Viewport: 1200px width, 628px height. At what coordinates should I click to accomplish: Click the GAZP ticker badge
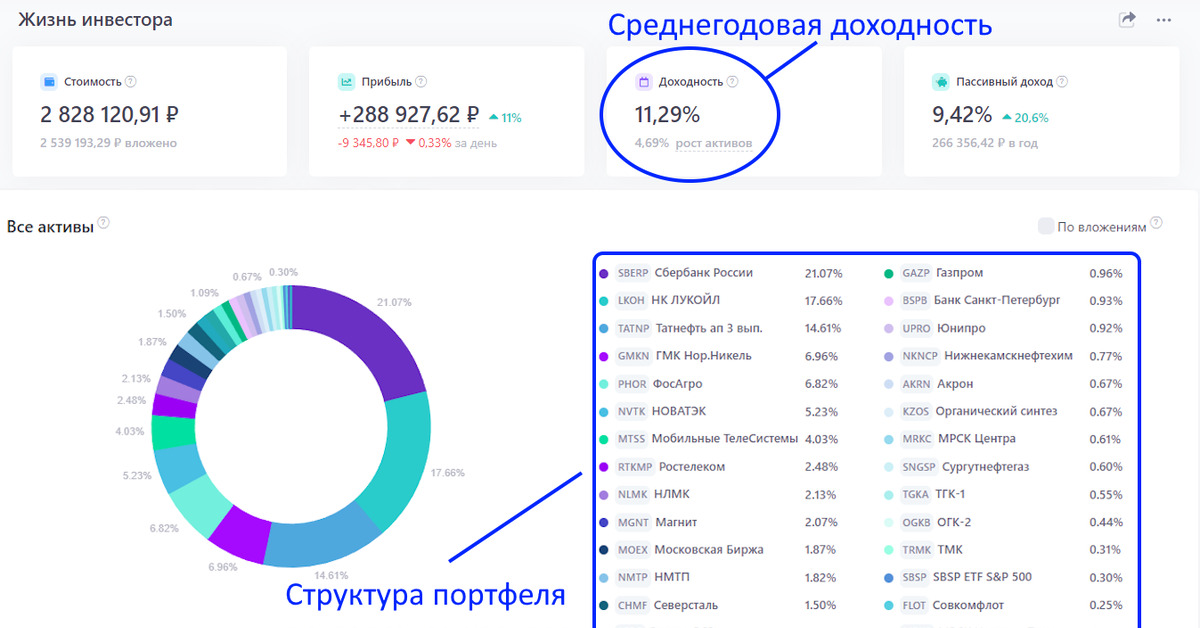pyautogui.click(x=916, y=273)
